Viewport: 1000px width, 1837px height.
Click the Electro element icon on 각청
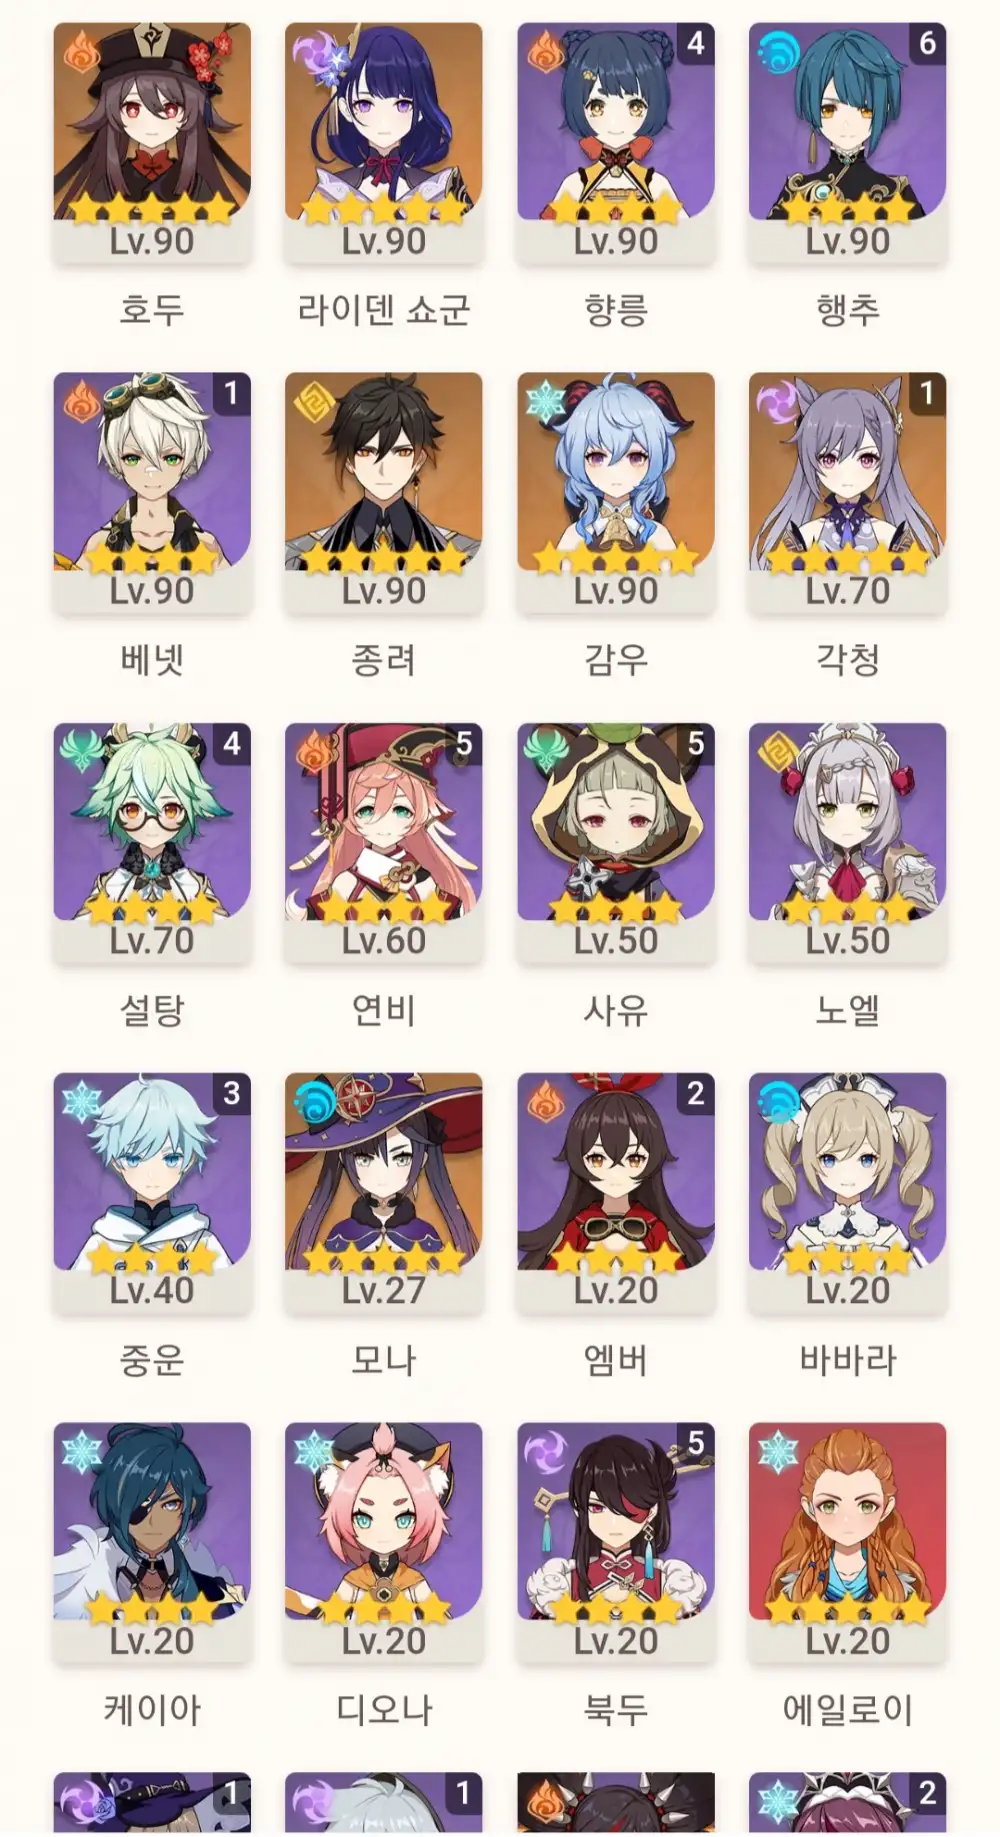[x=778, y=403]
